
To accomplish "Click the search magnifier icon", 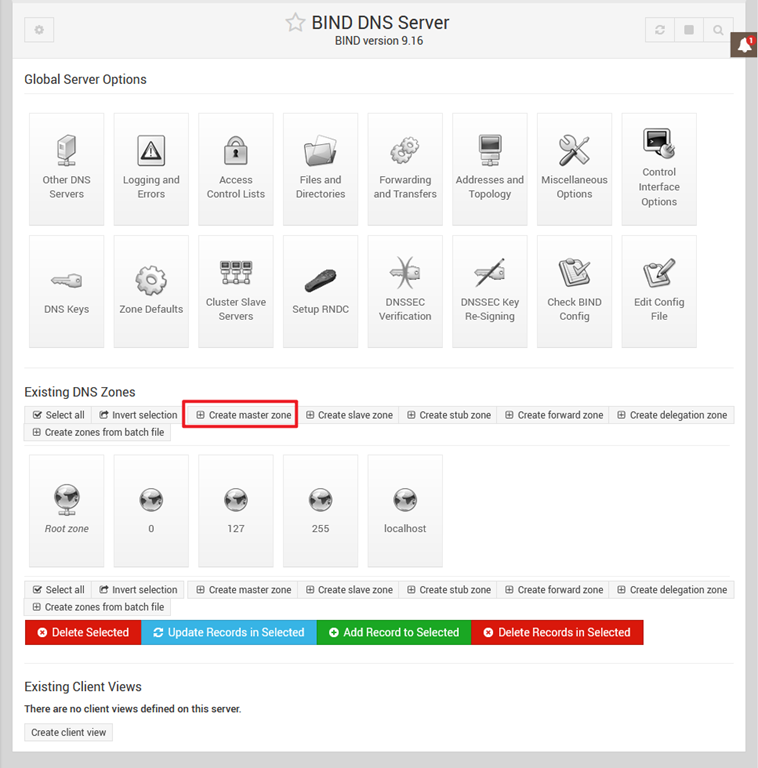I will [x=718, y=30].
